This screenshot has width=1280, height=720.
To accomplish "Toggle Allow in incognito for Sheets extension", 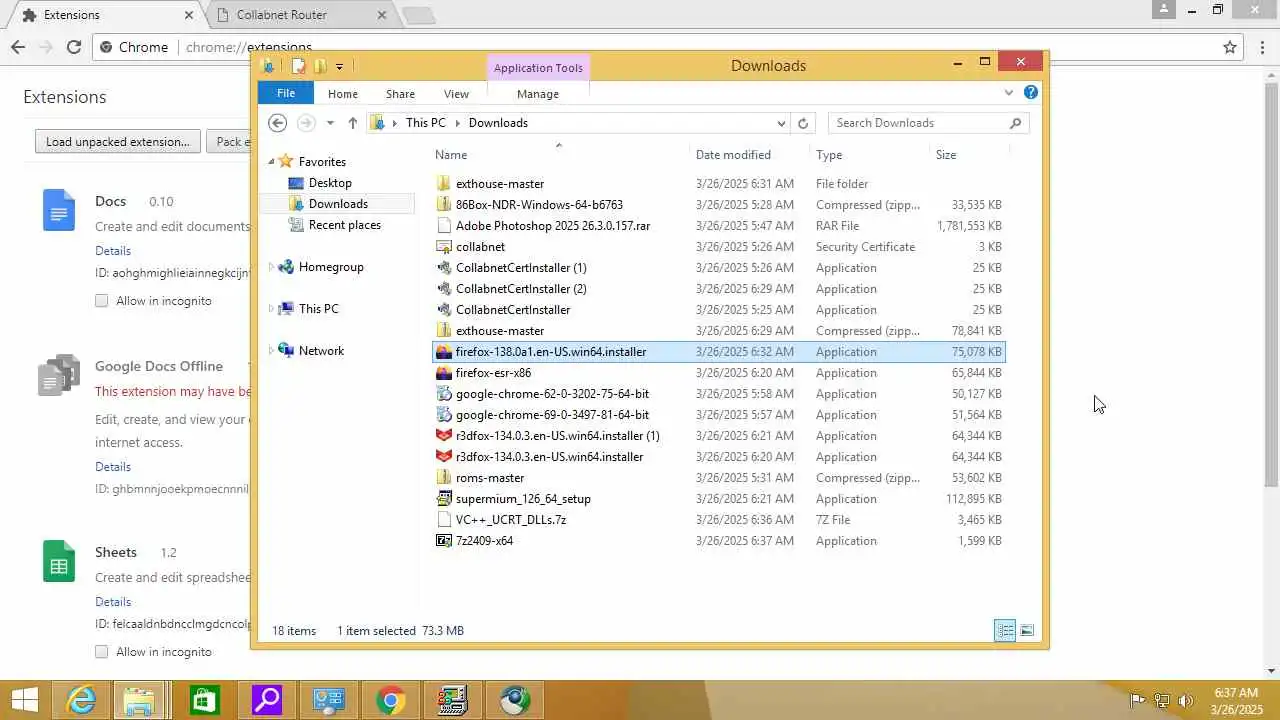I will point(101,652).
